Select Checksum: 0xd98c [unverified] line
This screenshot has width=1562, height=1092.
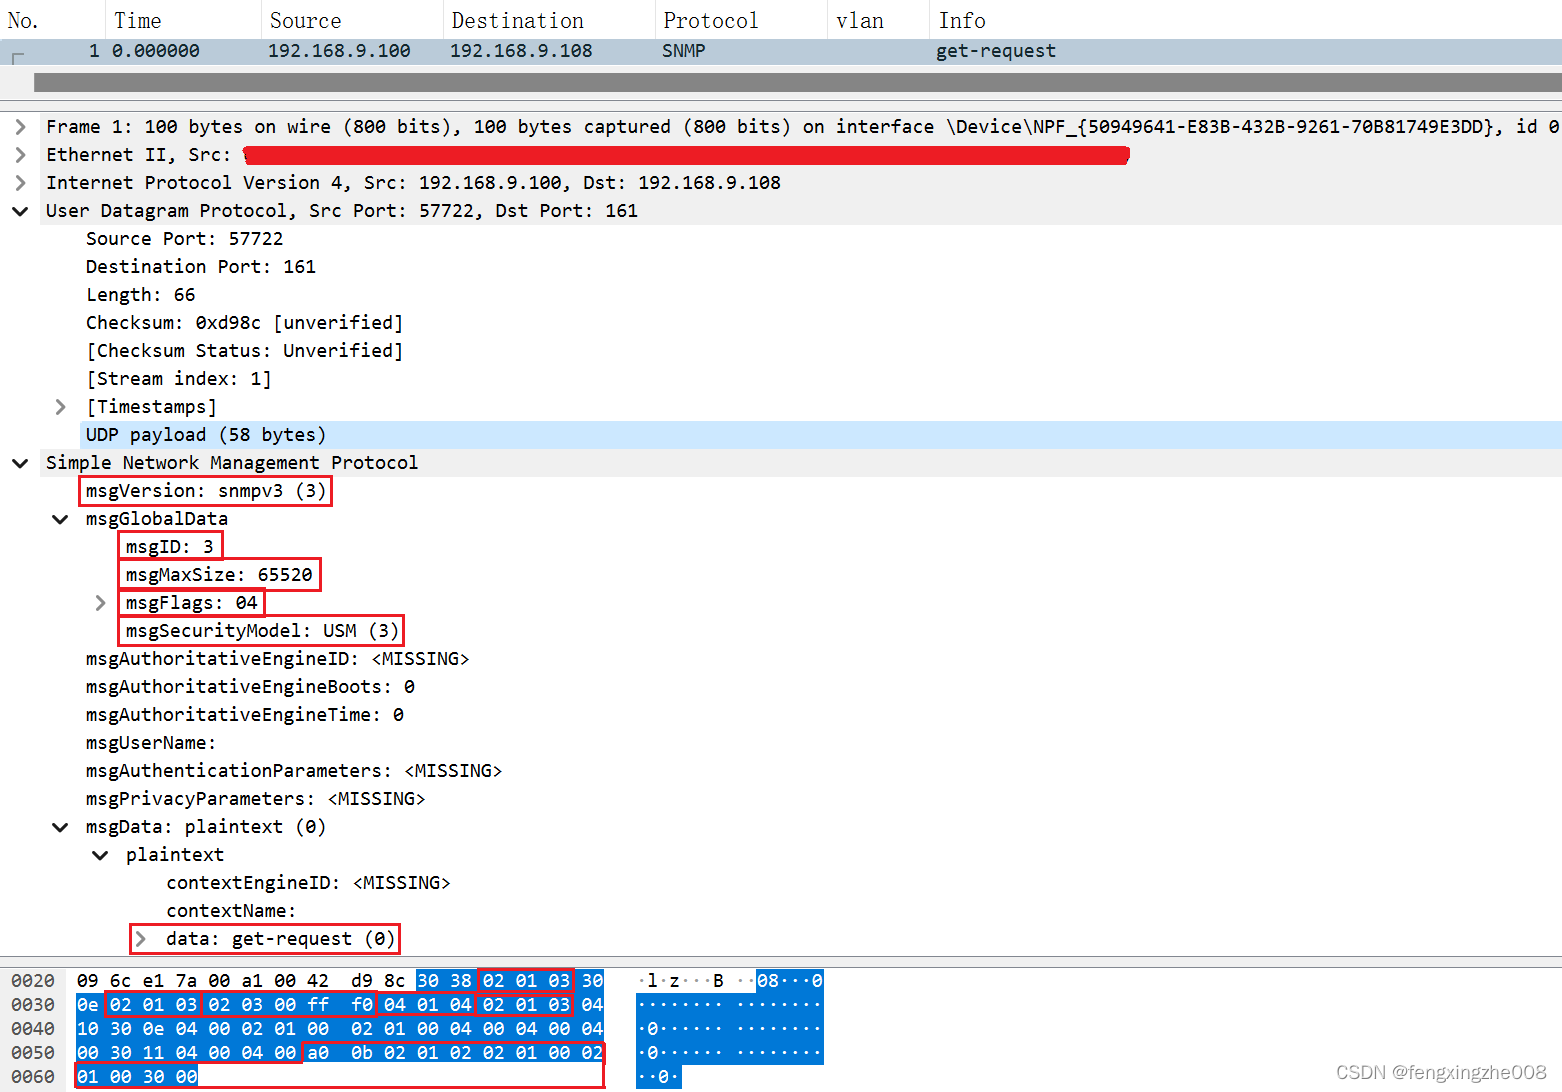tap(244, 323)
